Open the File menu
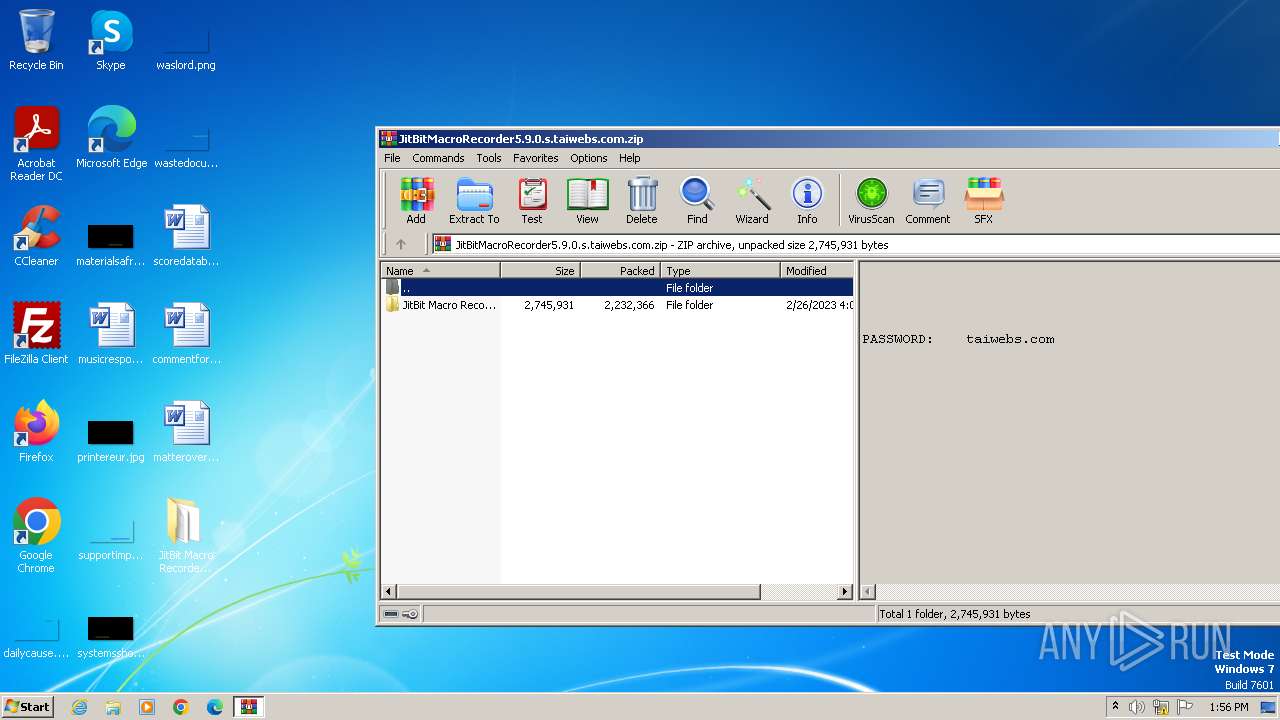The width and height of the screenshot is (1280, 720). click(x=392, y=158)
